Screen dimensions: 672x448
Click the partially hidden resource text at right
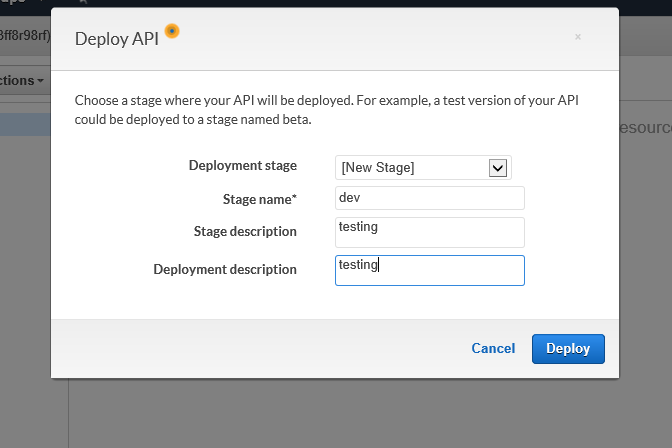coord(645,128)
